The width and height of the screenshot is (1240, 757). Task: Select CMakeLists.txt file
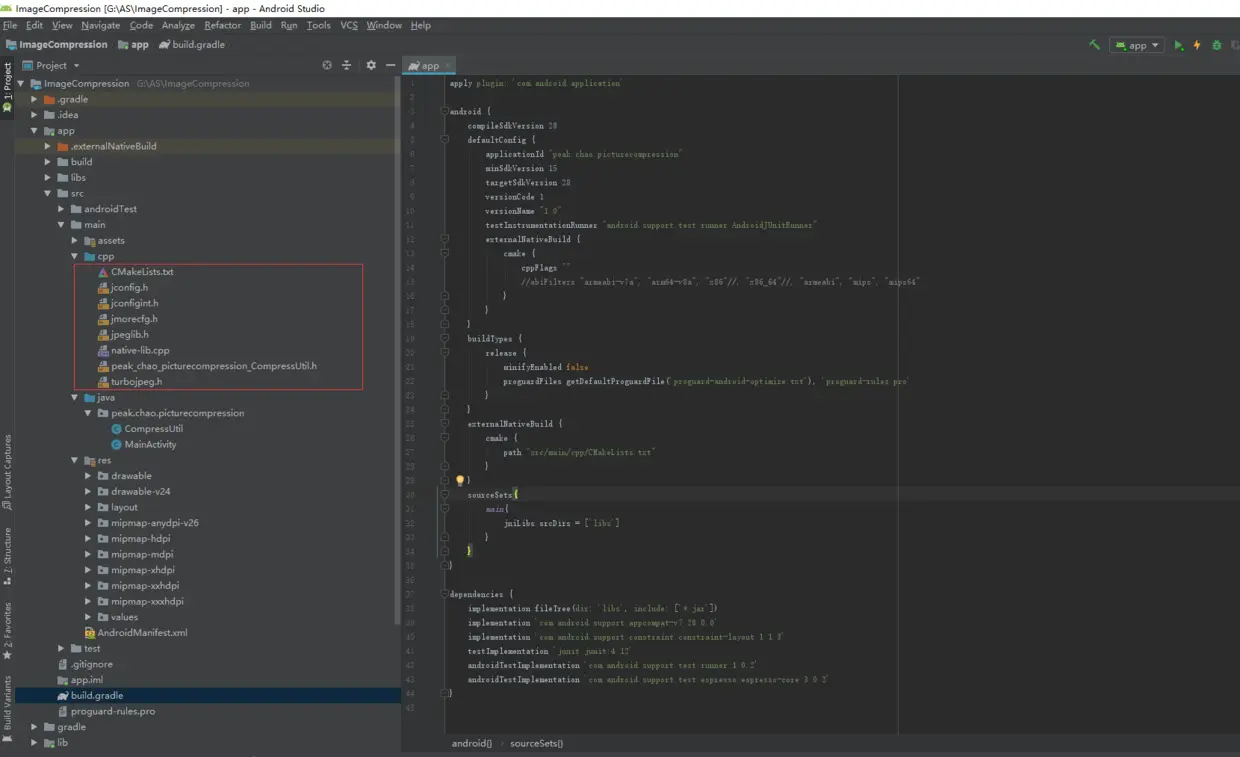(135, 272)
